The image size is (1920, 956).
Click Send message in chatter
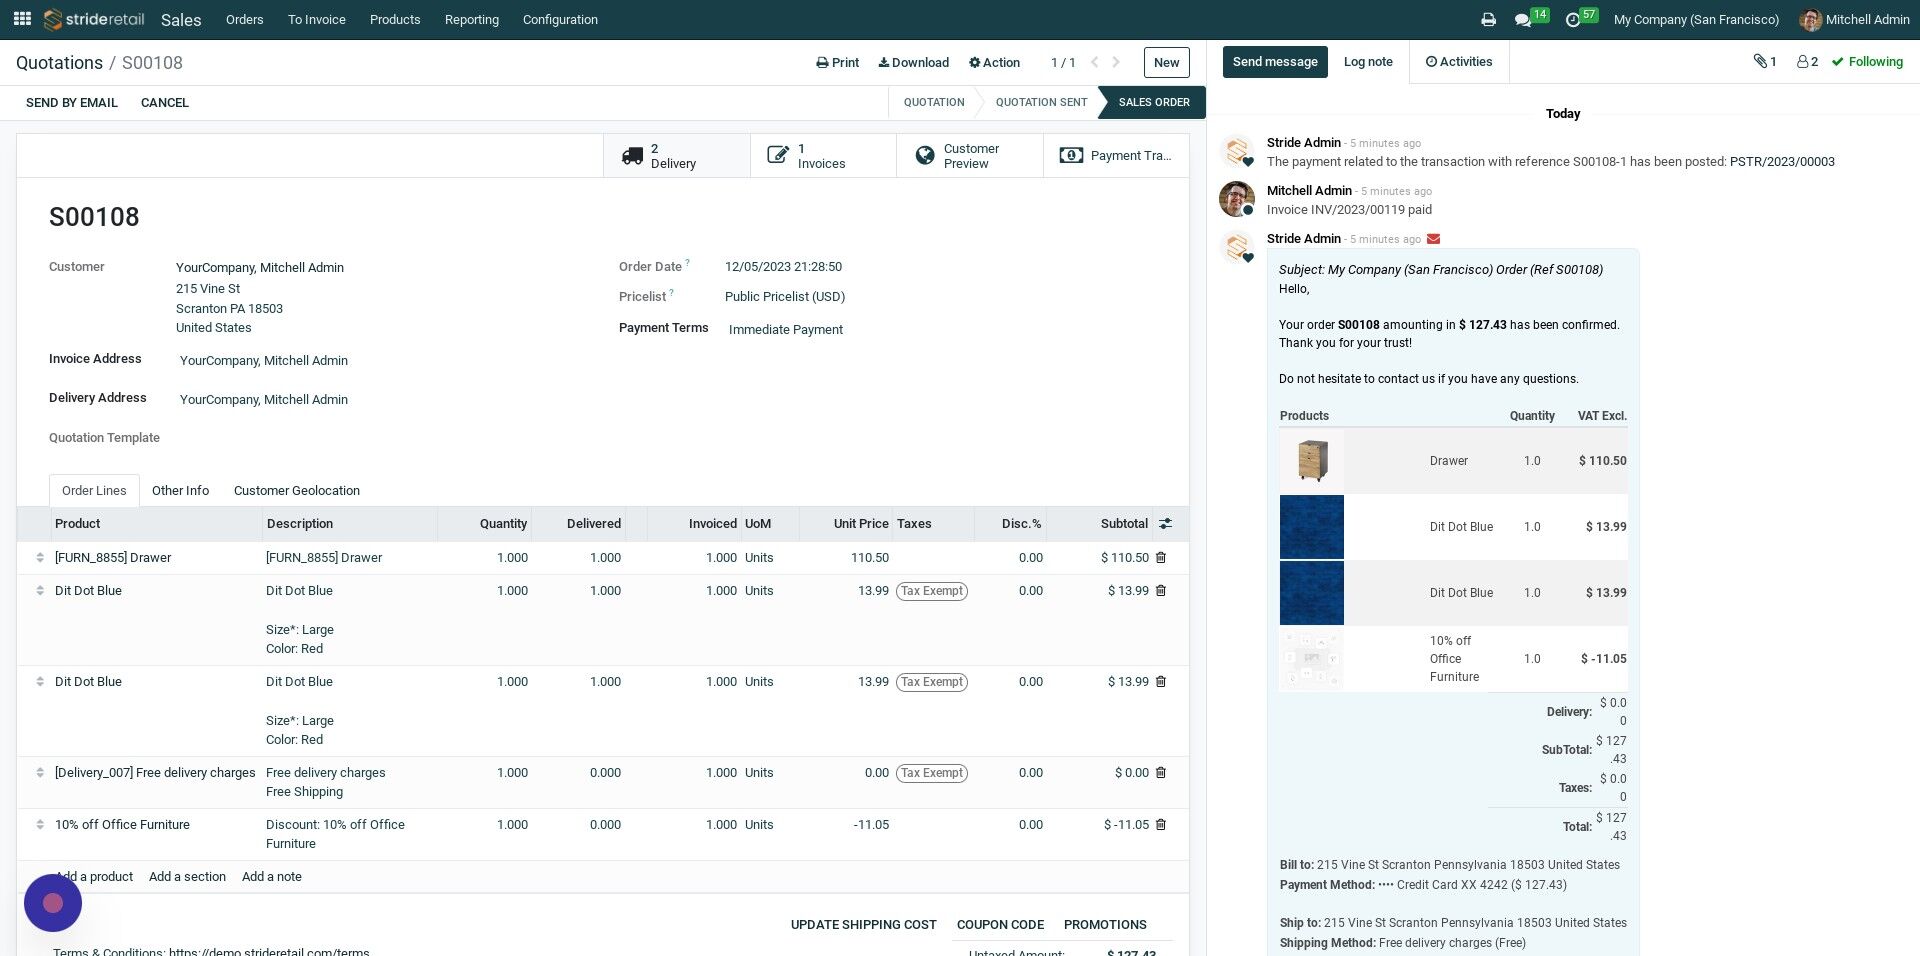point(1275,62)
